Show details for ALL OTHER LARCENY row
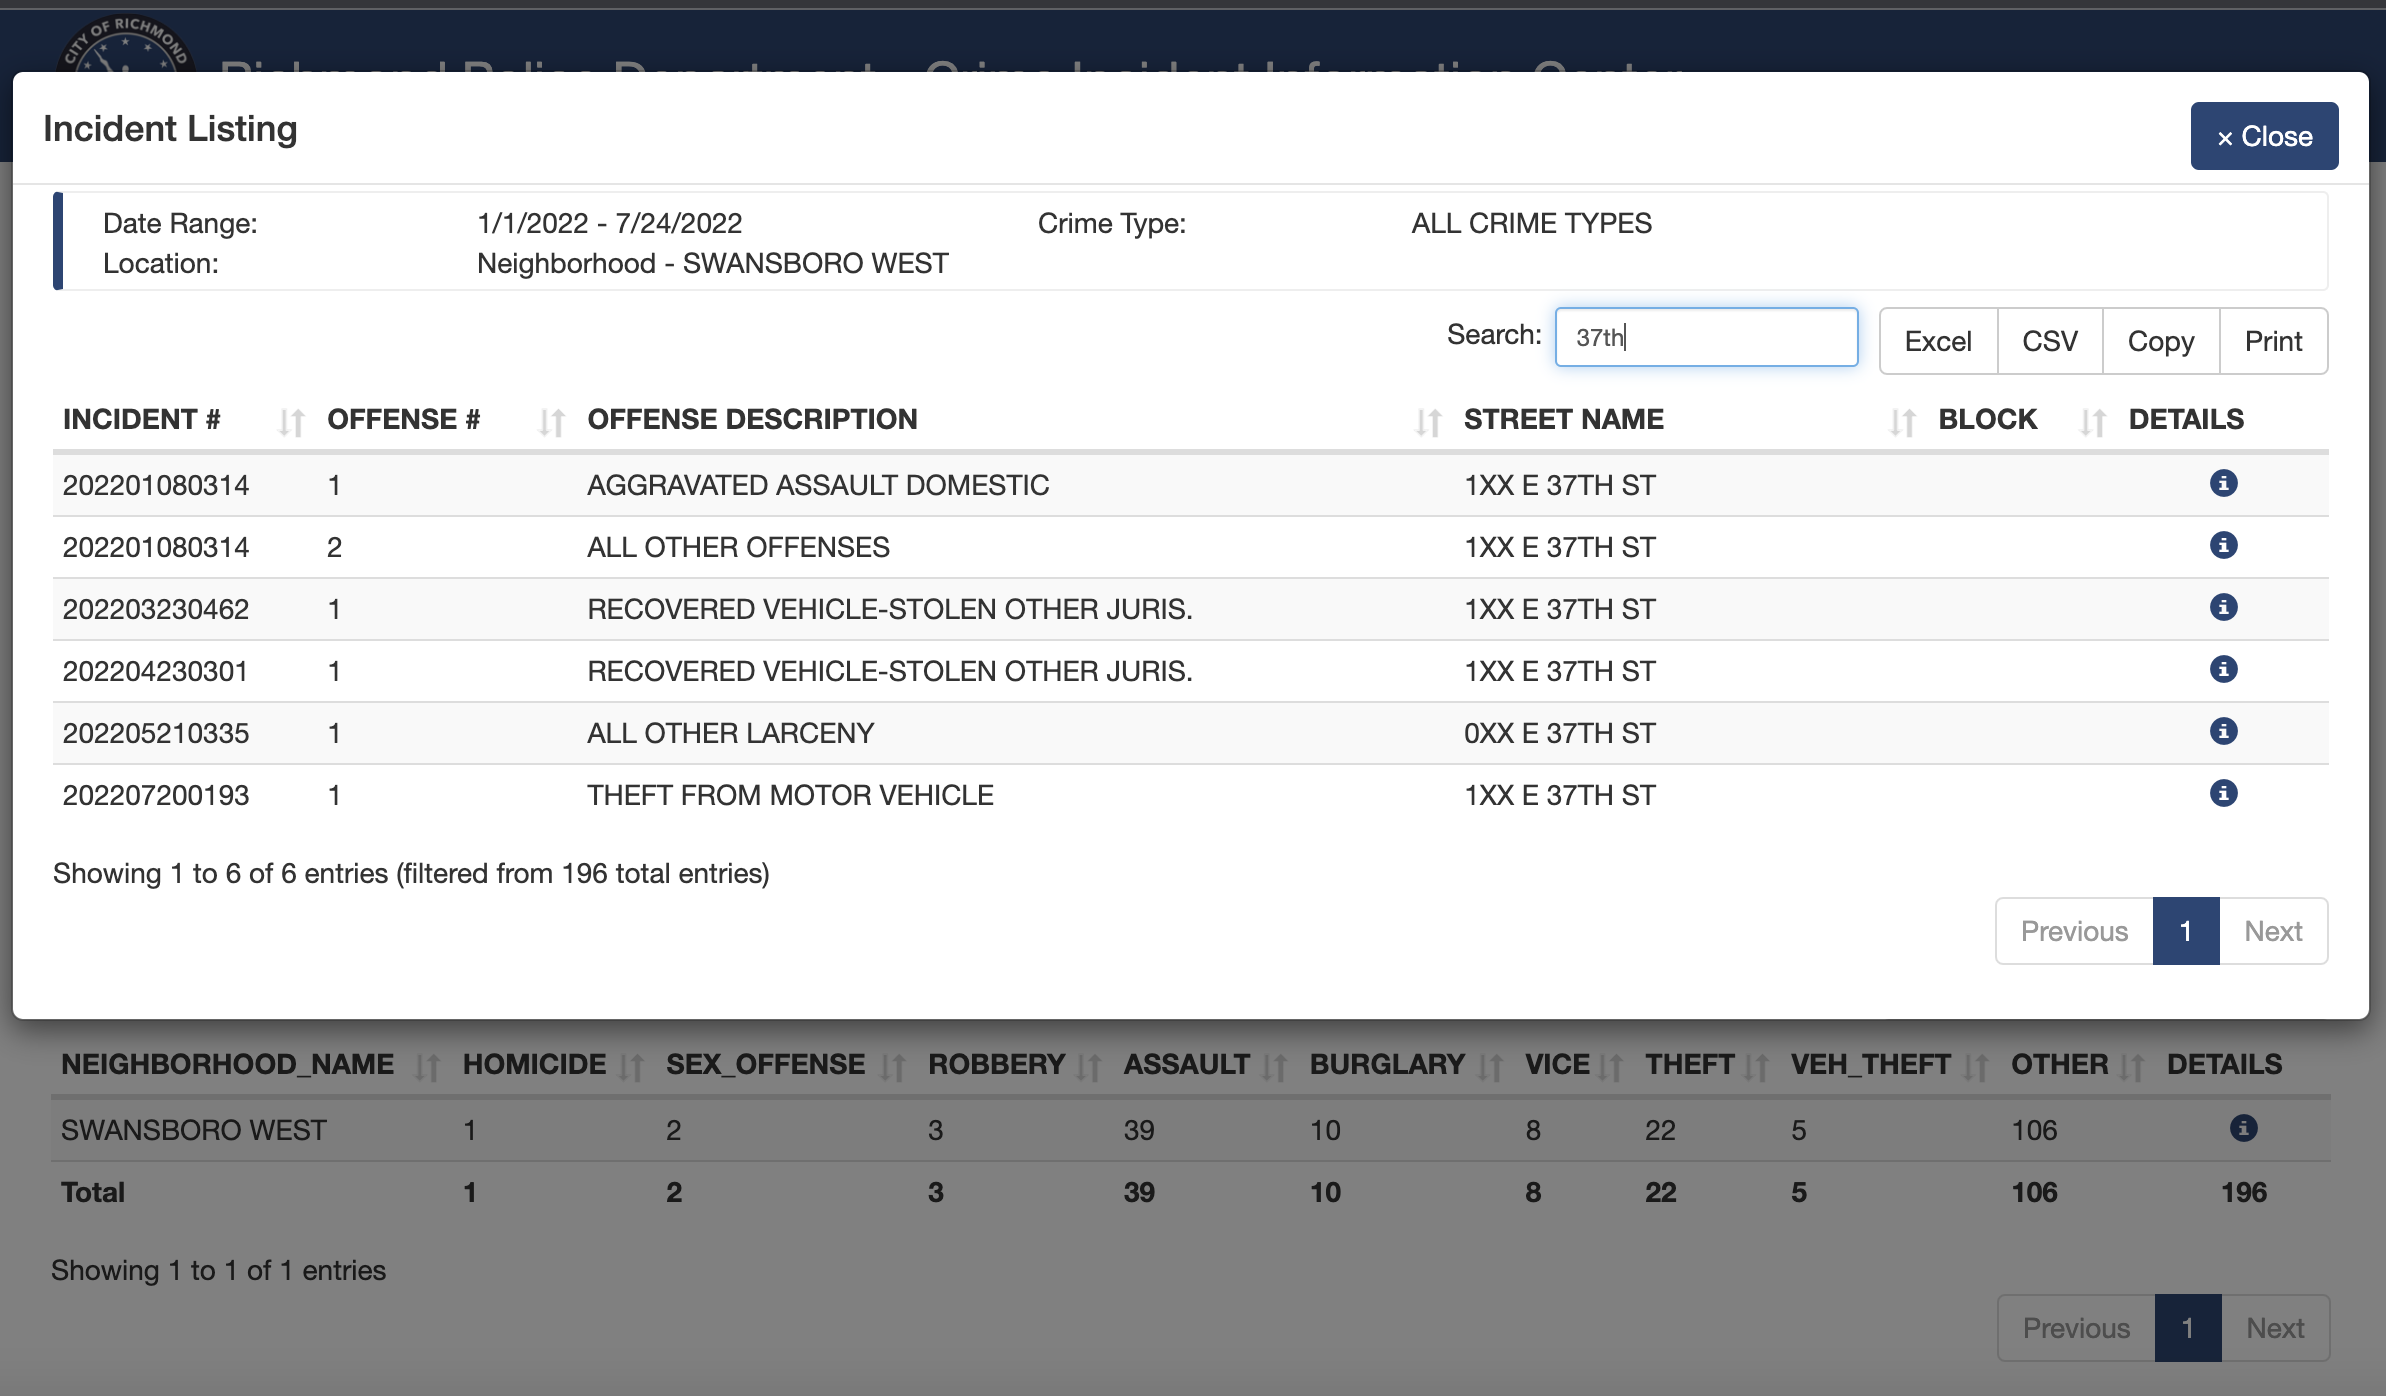The width and height of the screenshot is (2386, 1396). pyautogui.click(x=2223, y=732)
